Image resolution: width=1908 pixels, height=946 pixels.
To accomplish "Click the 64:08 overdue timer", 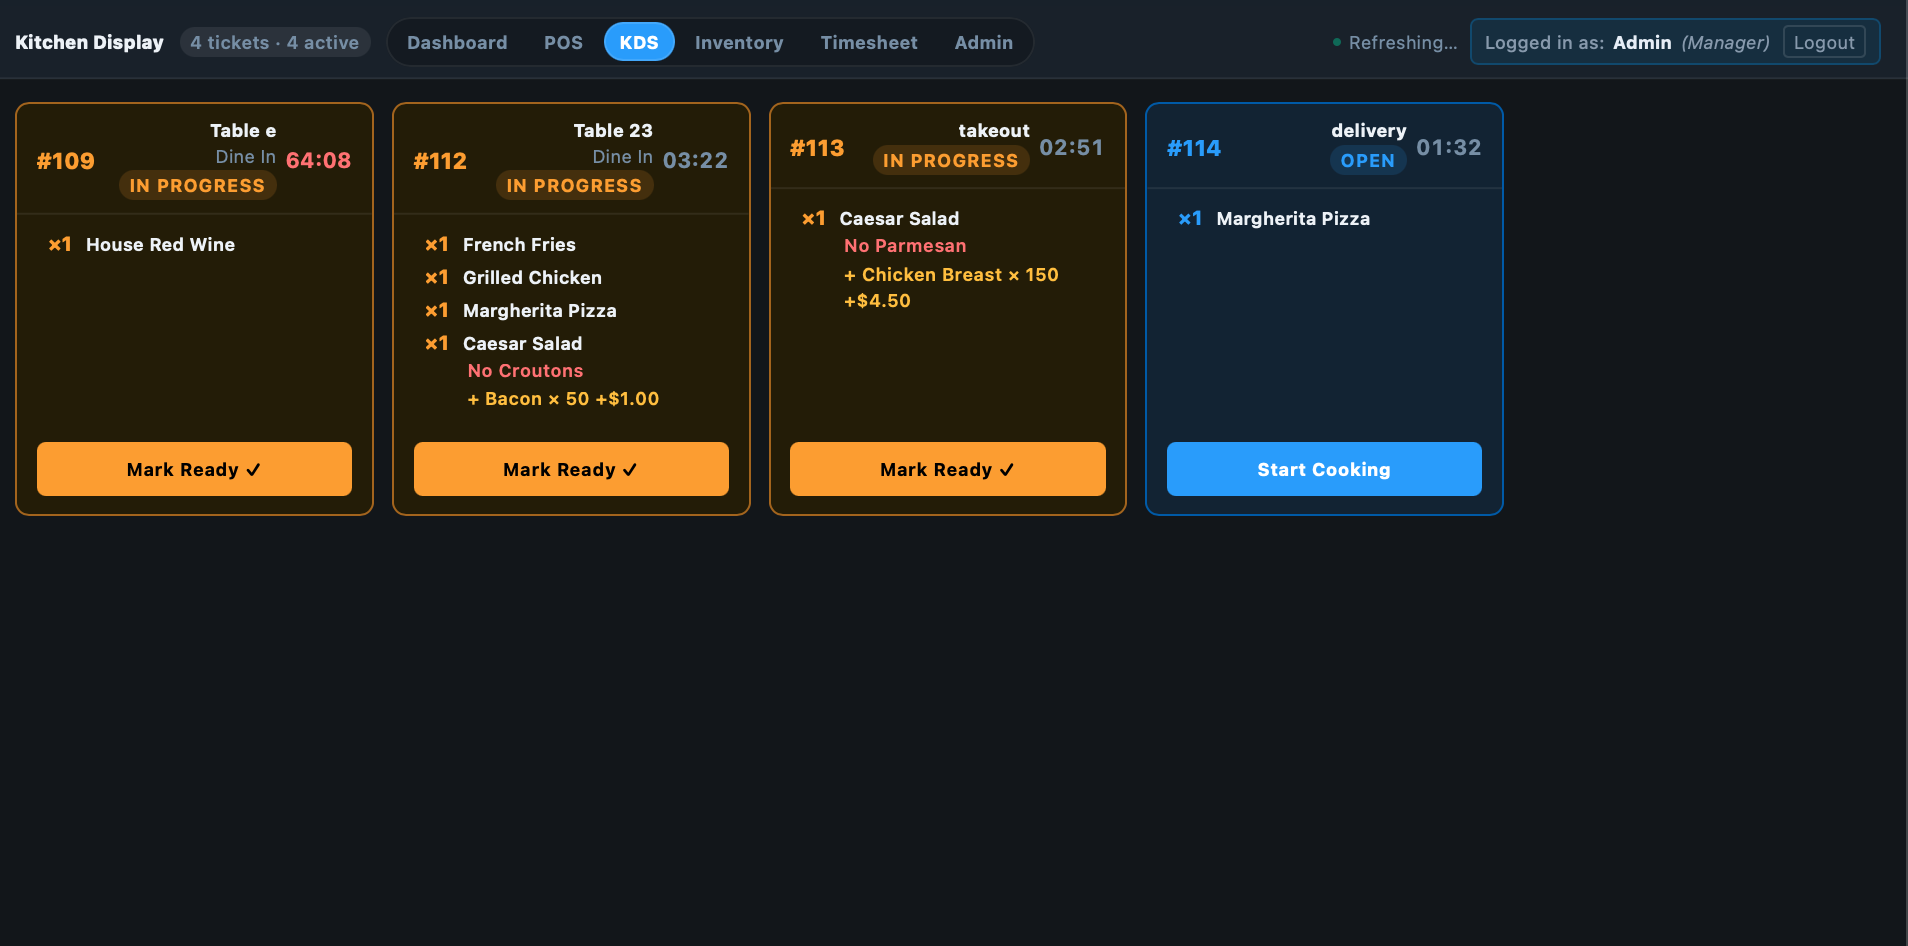I will 318,160.
